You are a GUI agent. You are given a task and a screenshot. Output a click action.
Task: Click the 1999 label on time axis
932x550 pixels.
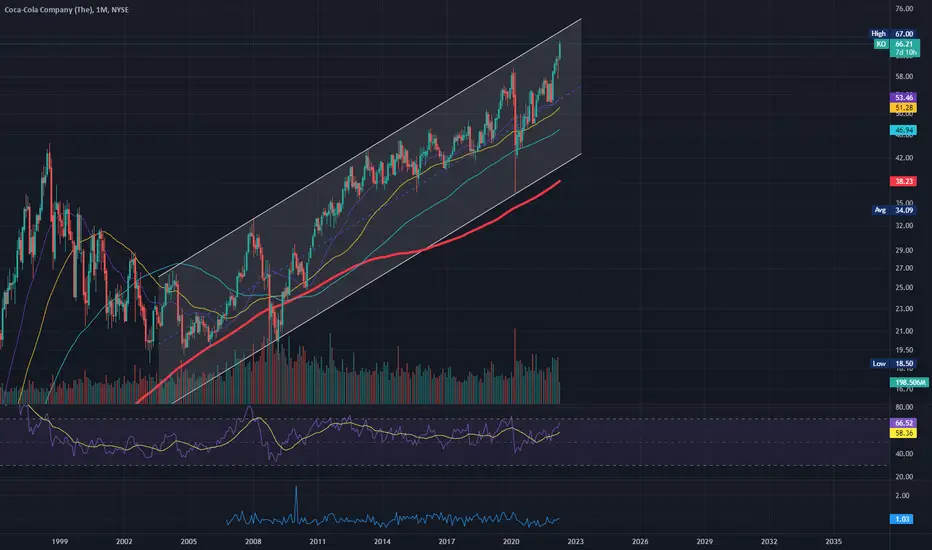coord(59,542)
